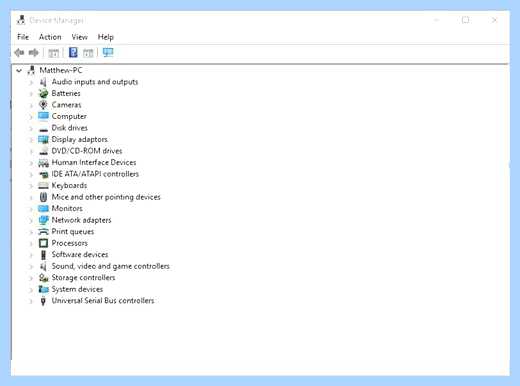
Task: Expand the Universal Serial Bus controllers category
Action: pyautogui.click(x=31, y=301)
